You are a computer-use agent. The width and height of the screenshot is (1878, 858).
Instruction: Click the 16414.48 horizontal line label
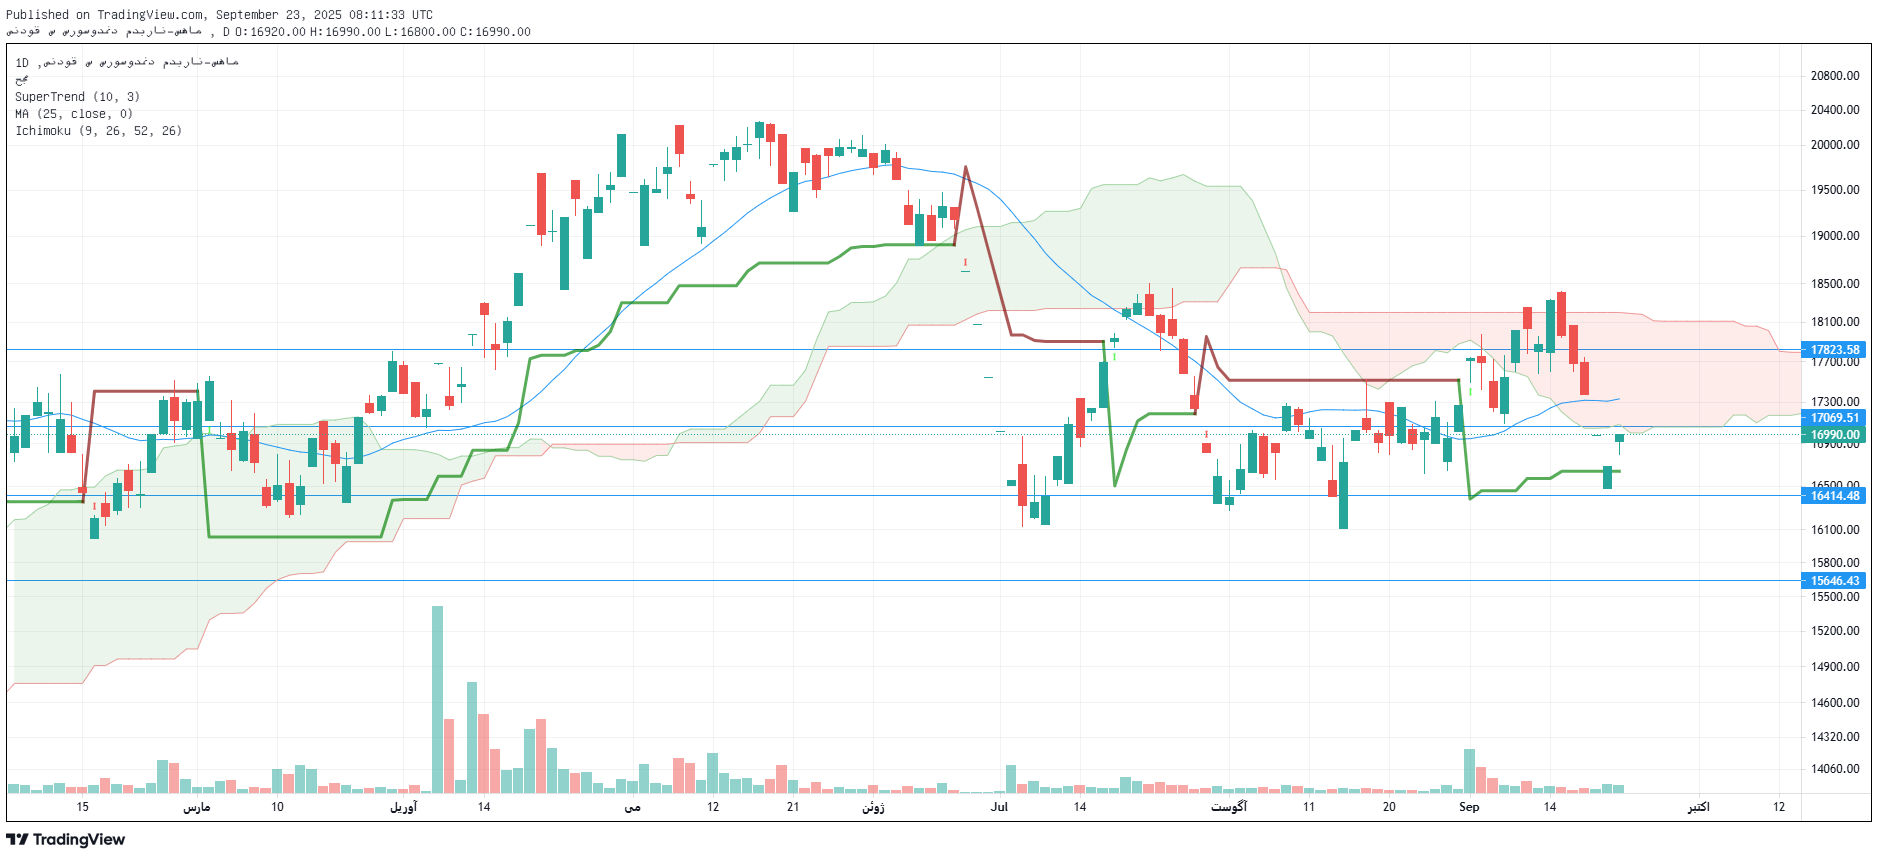1834,496
